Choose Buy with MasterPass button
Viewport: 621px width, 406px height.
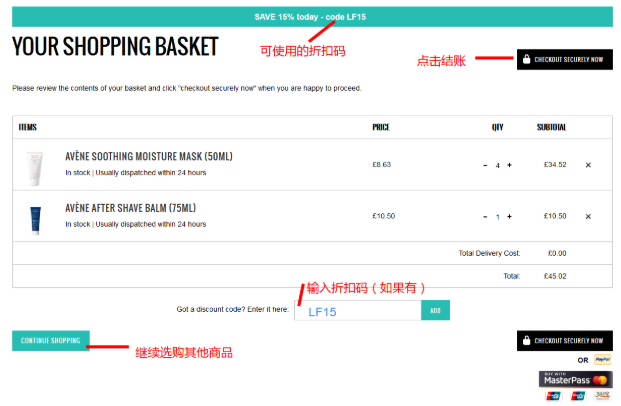coord(575,379)
